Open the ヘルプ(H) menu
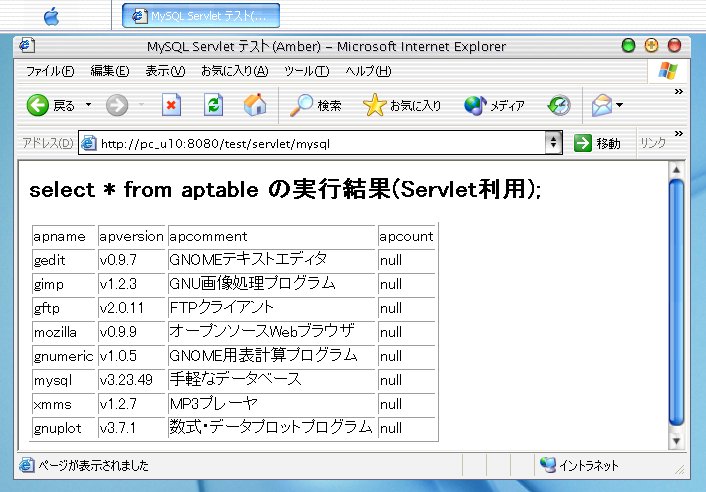This screenshot has width=706, height=492. [368, 71]
